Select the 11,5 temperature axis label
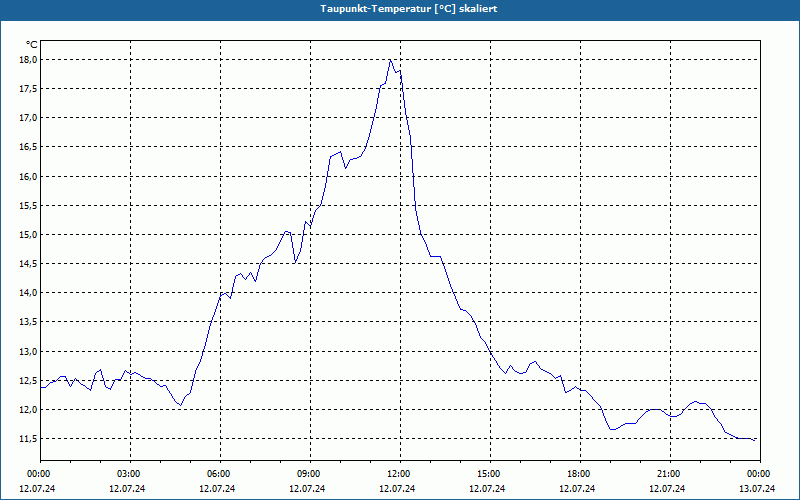The image size is (800, 500). pos(29,439)
